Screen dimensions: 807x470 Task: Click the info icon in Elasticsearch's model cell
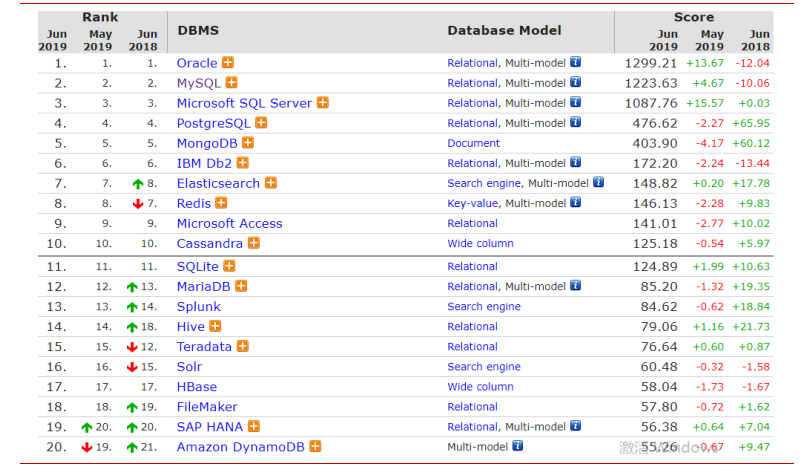point(598,182)
